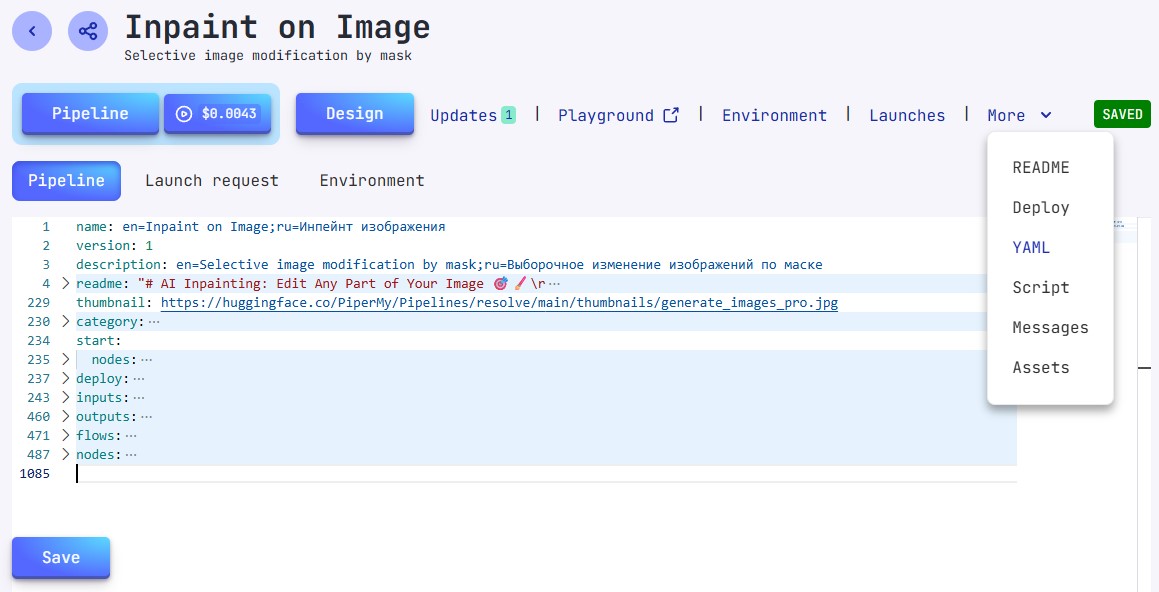This screenshot has width=1159, height=592.
Task: Place cursor on empty line 1085
Action: pyautogui.click(x=300, y=474)
